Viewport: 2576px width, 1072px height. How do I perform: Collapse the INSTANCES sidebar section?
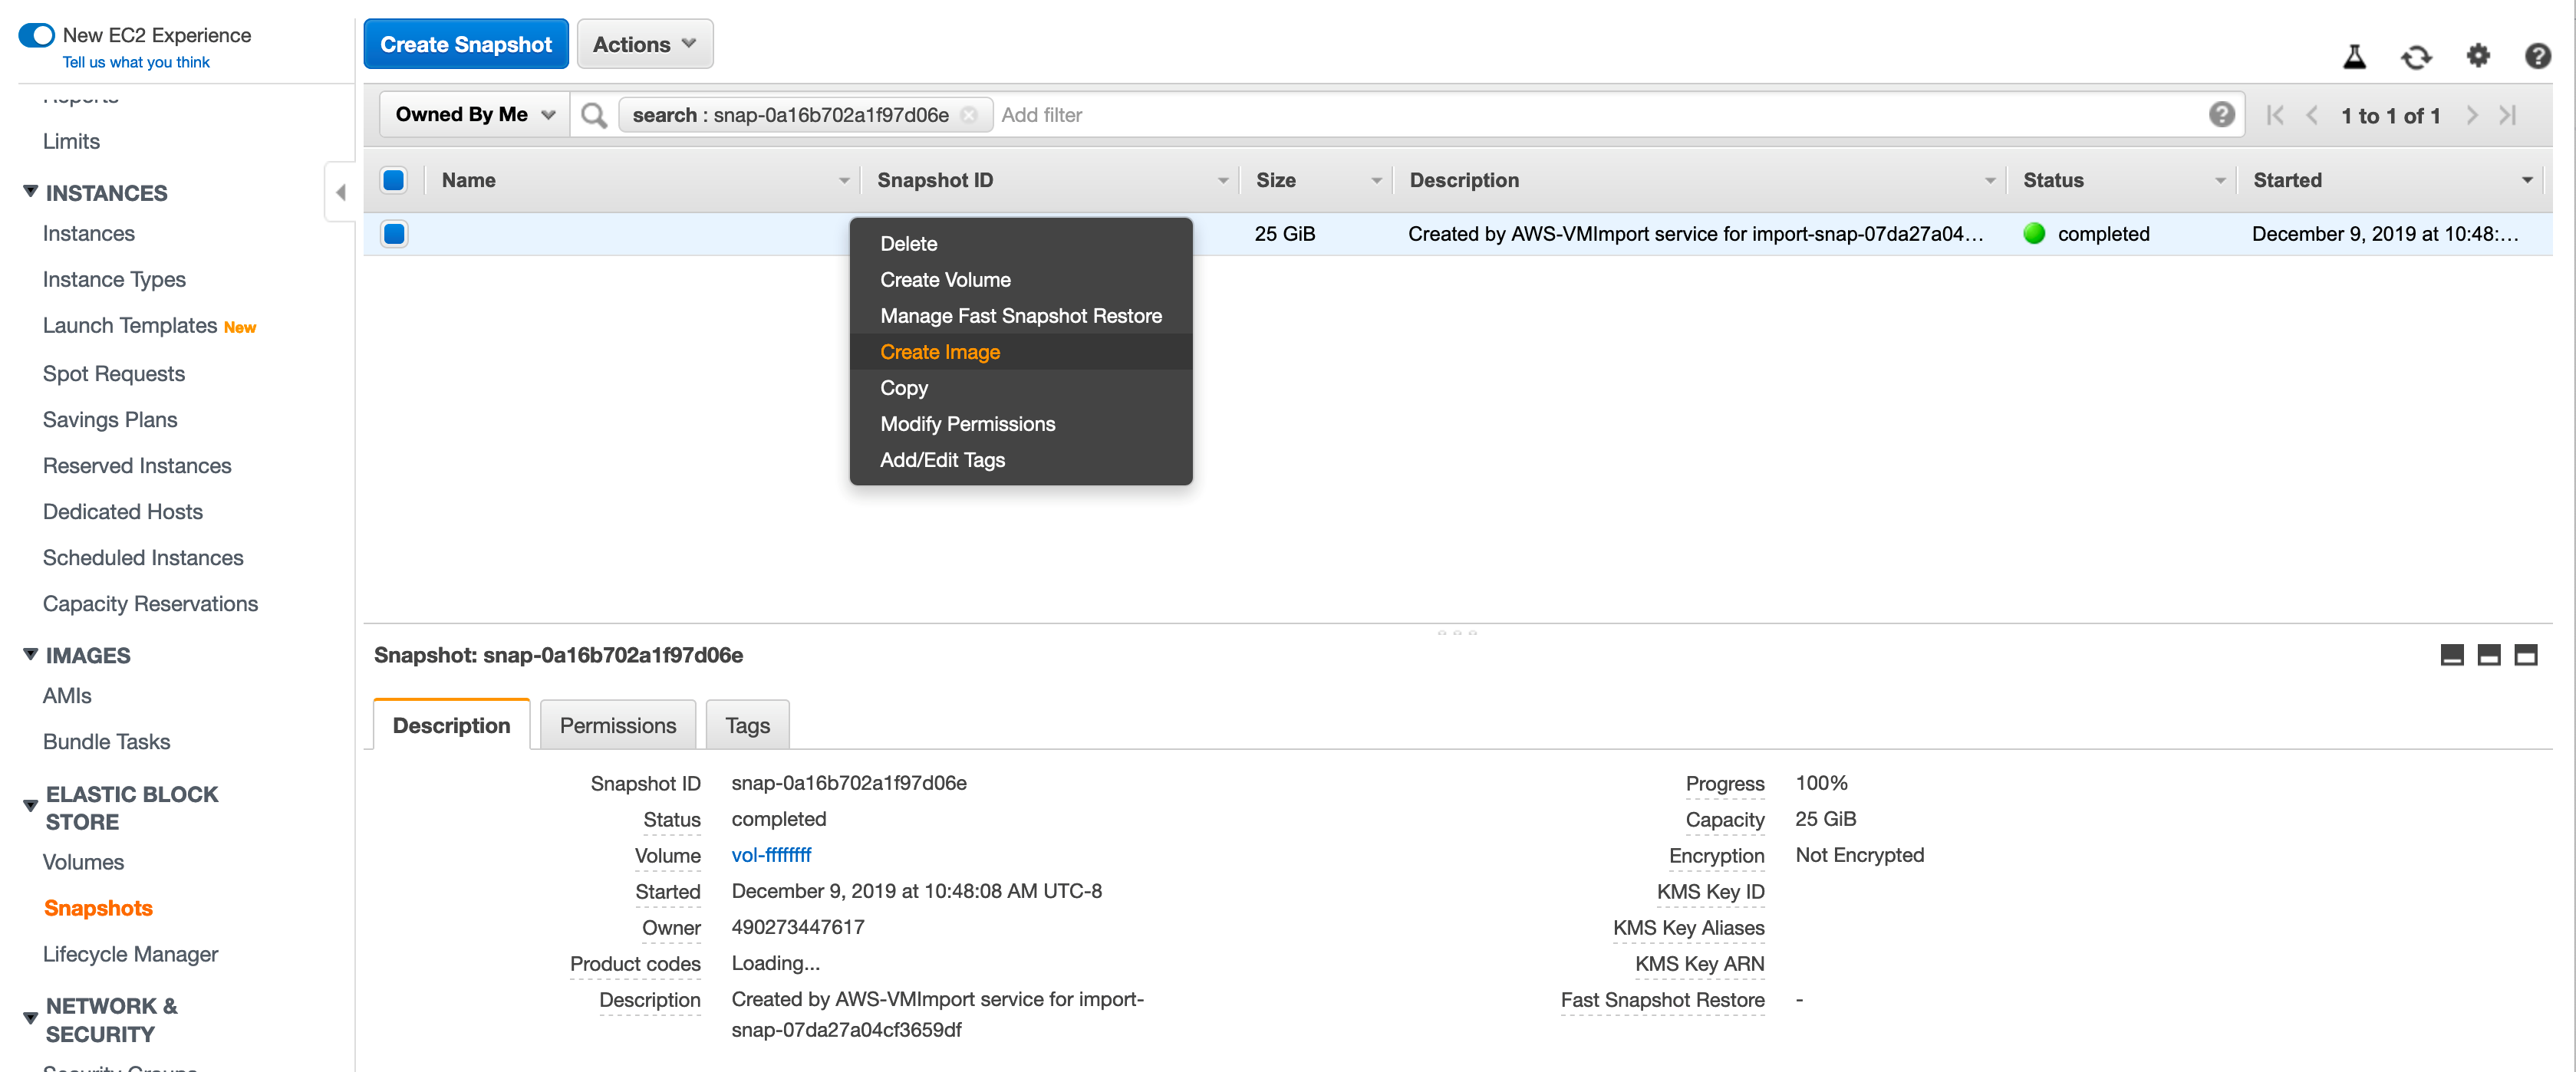point(30,191)
